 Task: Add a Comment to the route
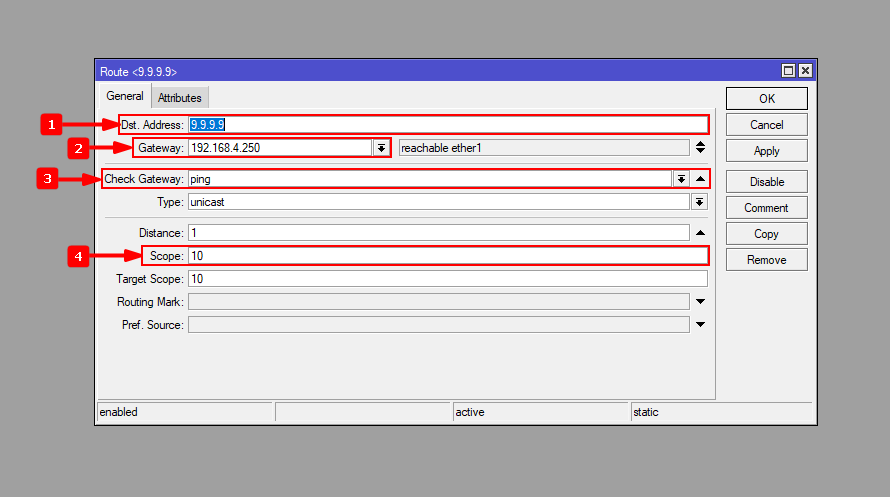coord(766,208)
